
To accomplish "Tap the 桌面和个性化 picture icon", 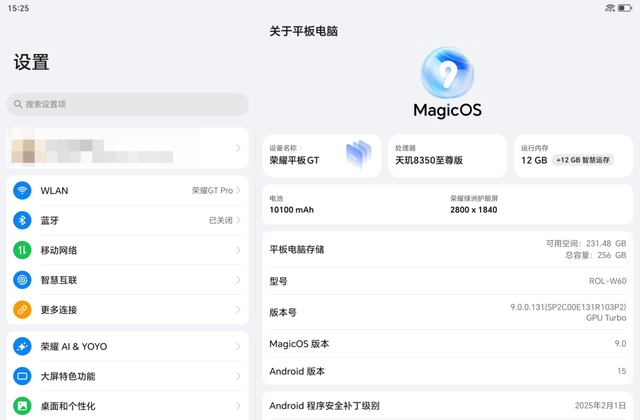I will [22, 406].
